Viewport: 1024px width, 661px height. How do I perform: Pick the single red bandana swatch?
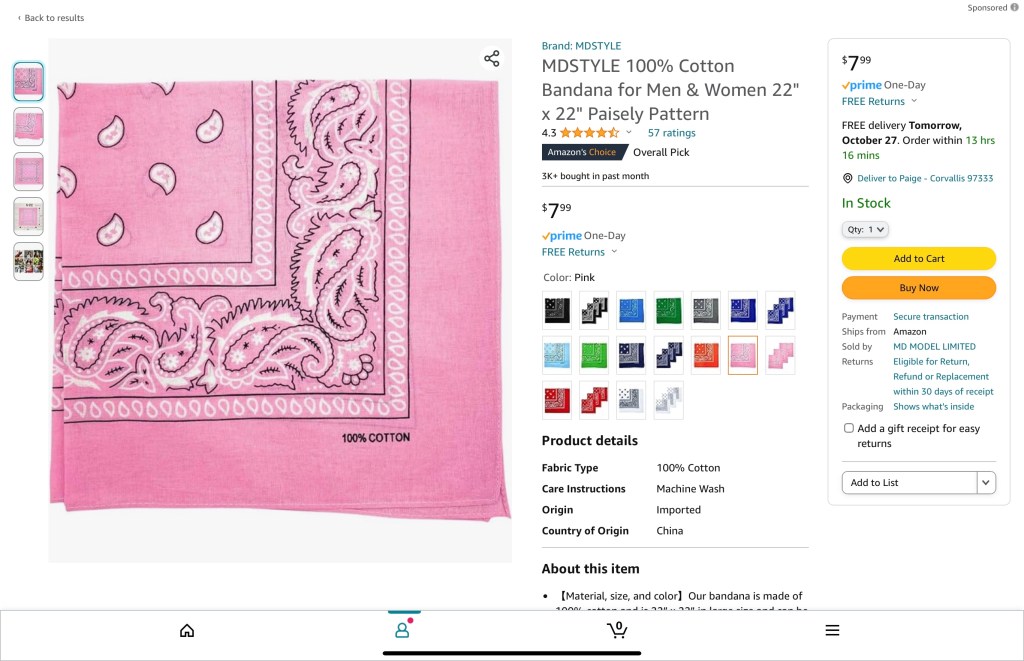(x=557, y=400)
